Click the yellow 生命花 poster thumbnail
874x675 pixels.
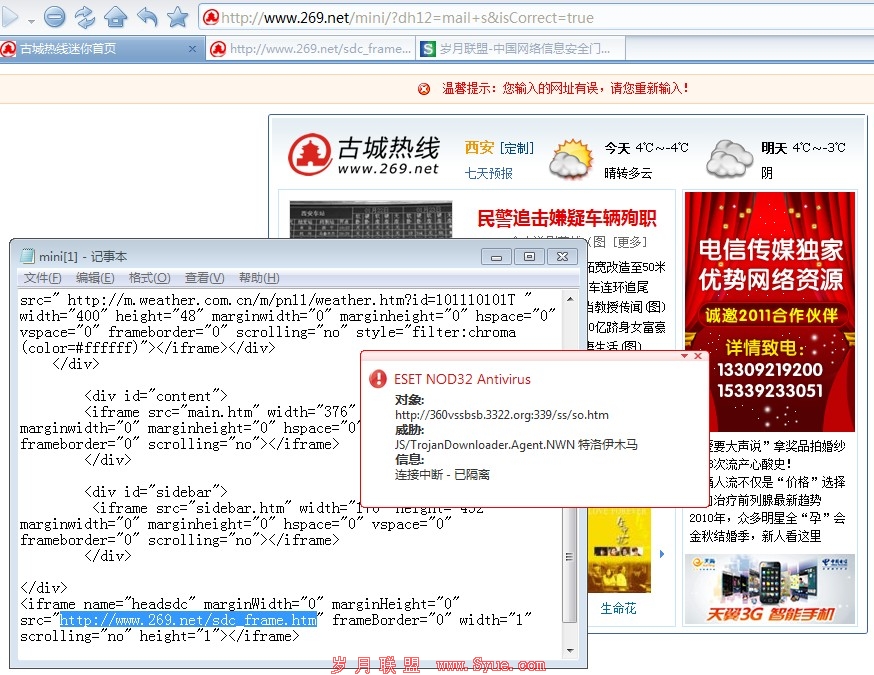tap(619, 550)
